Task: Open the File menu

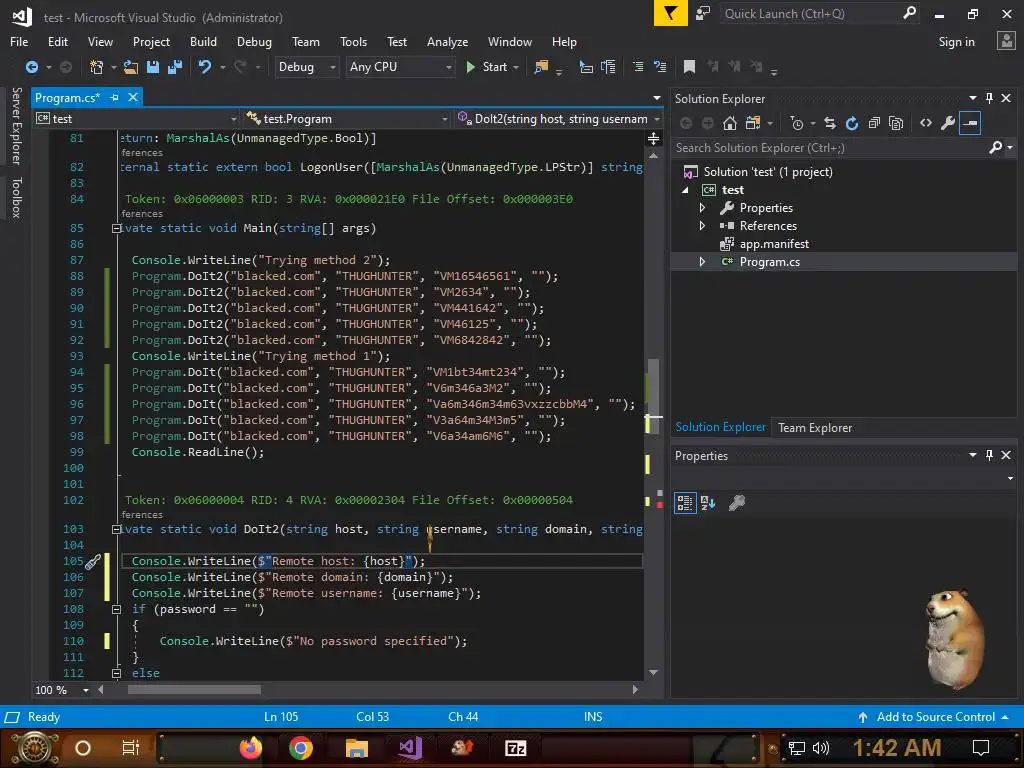Action: click(19, 42)
